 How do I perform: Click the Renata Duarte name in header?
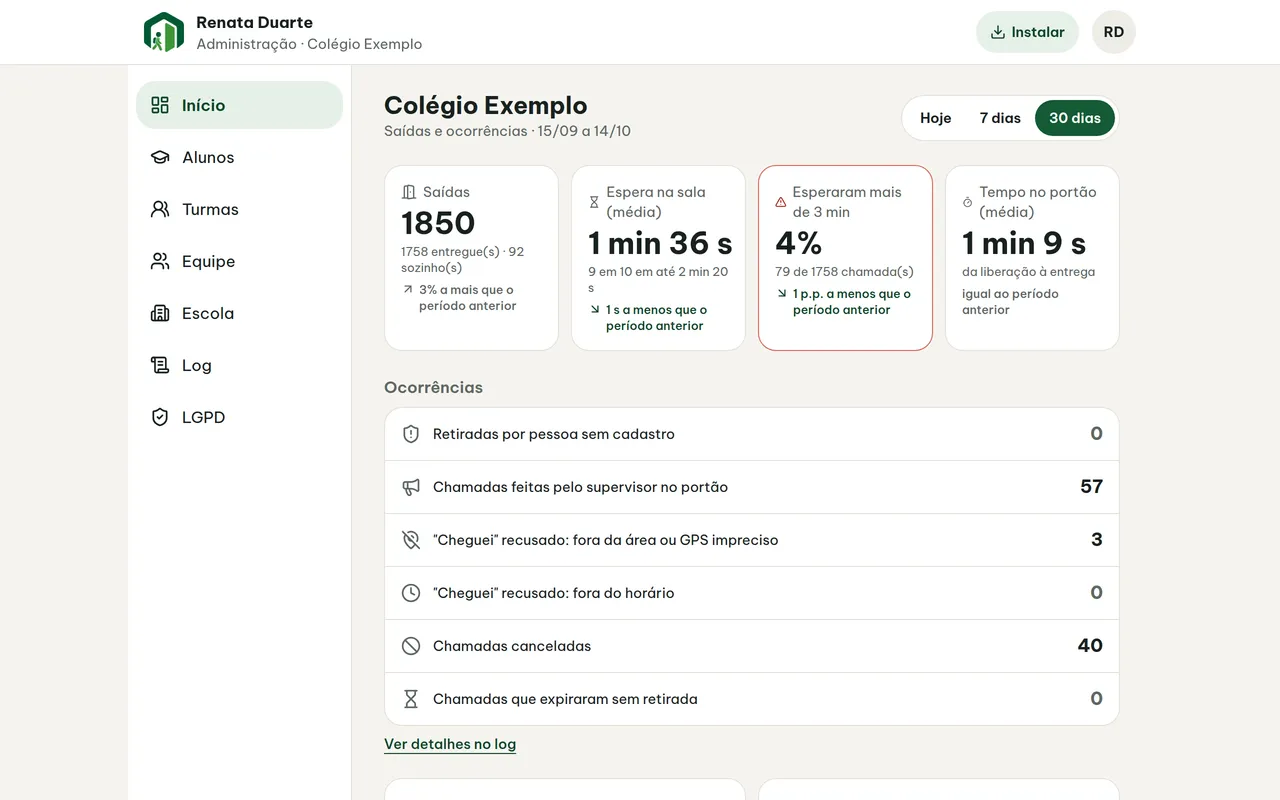pos(254,22)
